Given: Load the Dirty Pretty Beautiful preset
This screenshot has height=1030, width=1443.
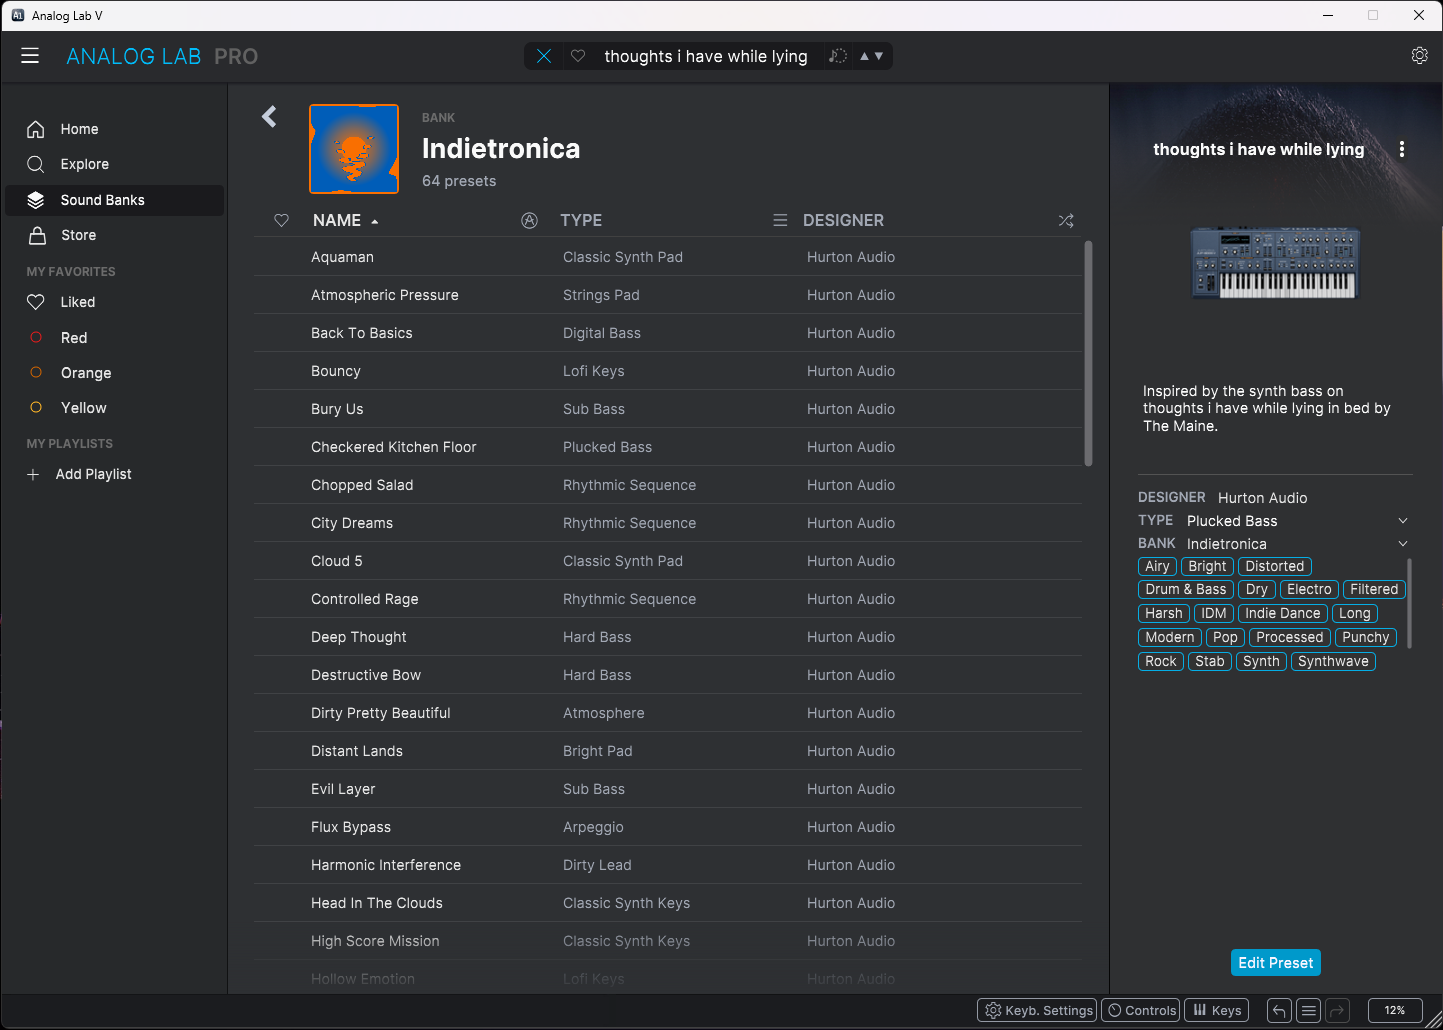Looking at the screenshot, I should pos(668,713).
